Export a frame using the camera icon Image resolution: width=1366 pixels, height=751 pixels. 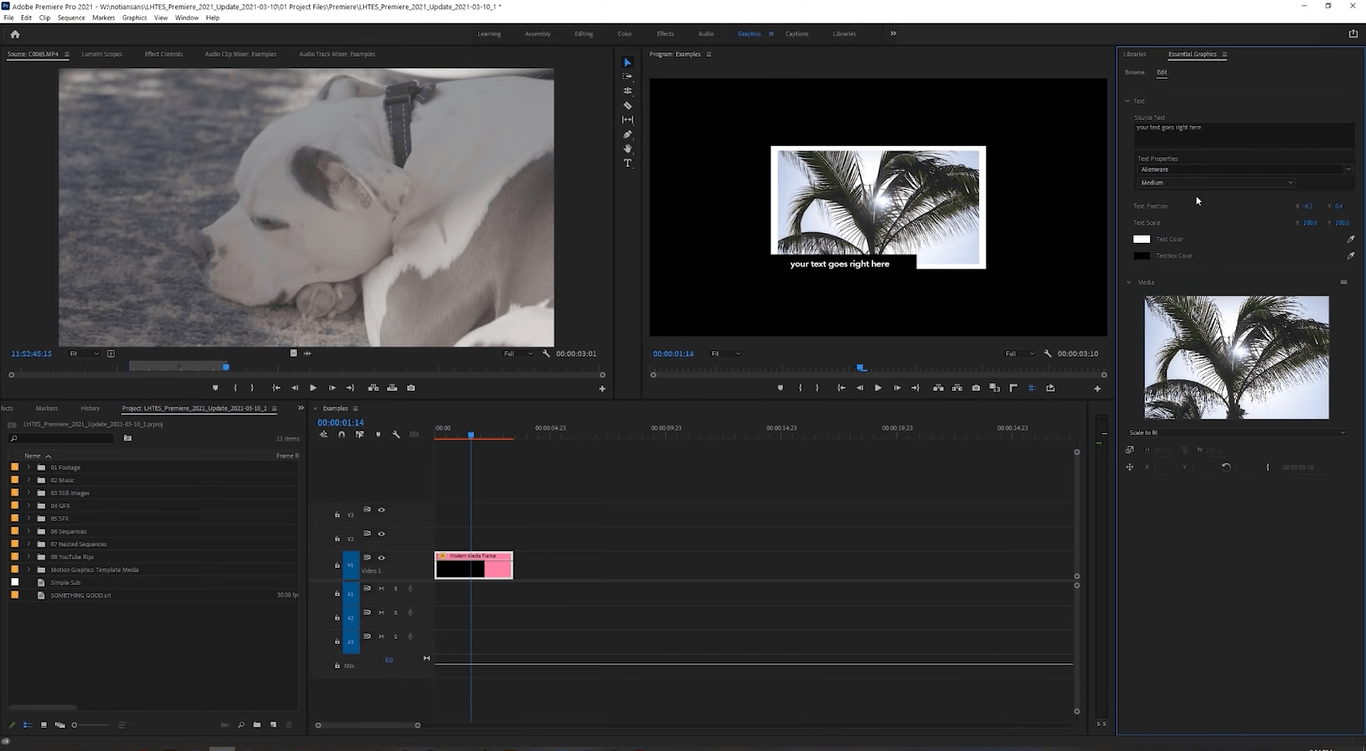tap(976, 388)
